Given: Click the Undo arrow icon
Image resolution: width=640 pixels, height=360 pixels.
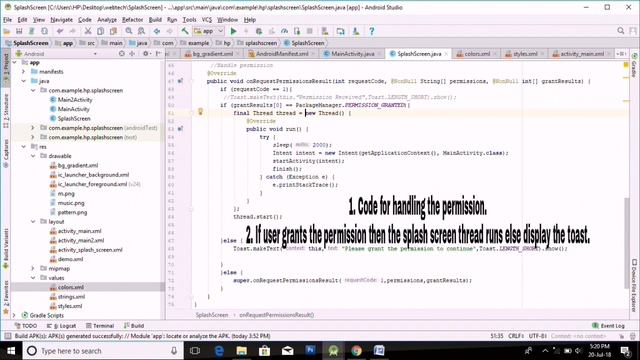Looking at the screenshot, I should [60, 31].
